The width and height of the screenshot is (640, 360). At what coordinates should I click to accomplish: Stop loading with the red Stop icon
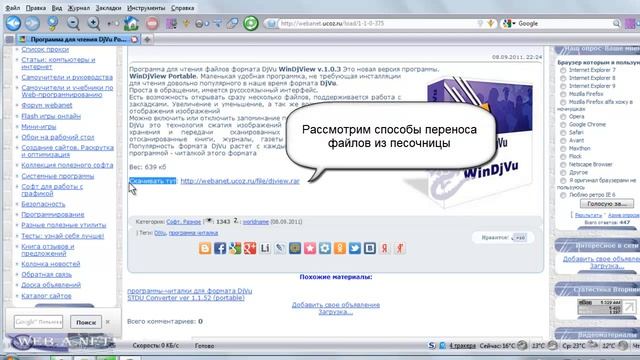coord(152,23)
